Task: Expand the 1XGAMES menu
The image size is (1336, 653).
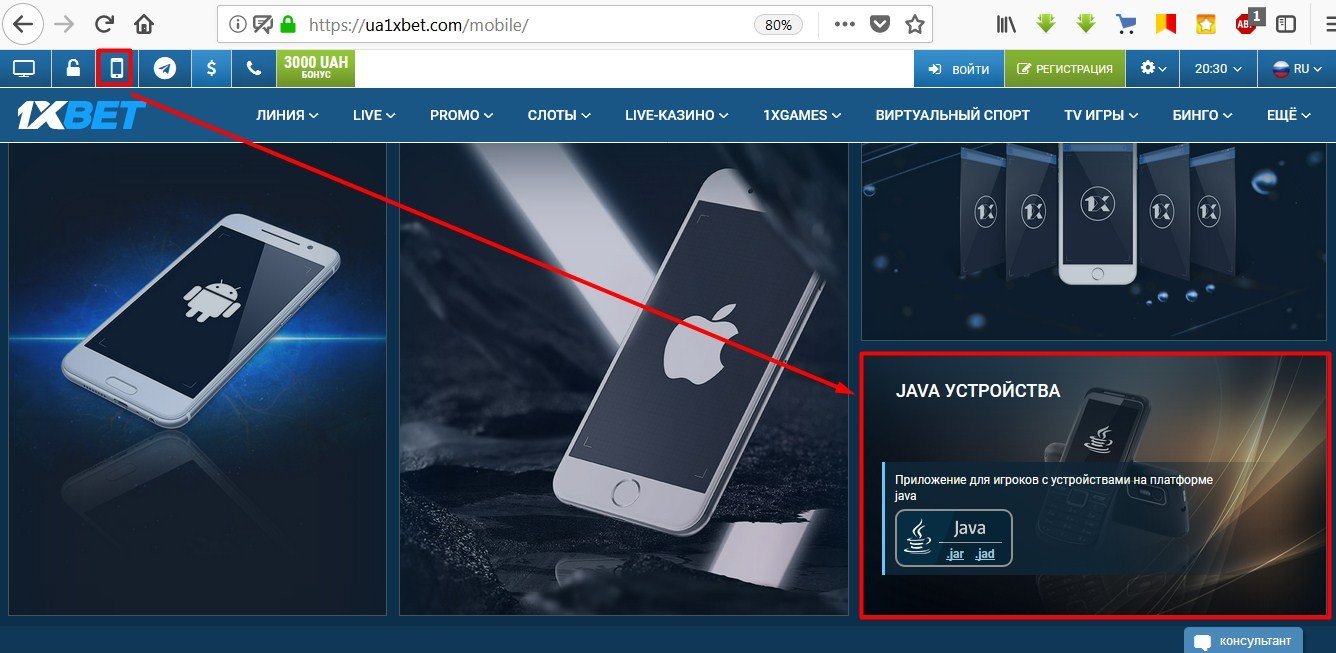Action: pos(802,115)
